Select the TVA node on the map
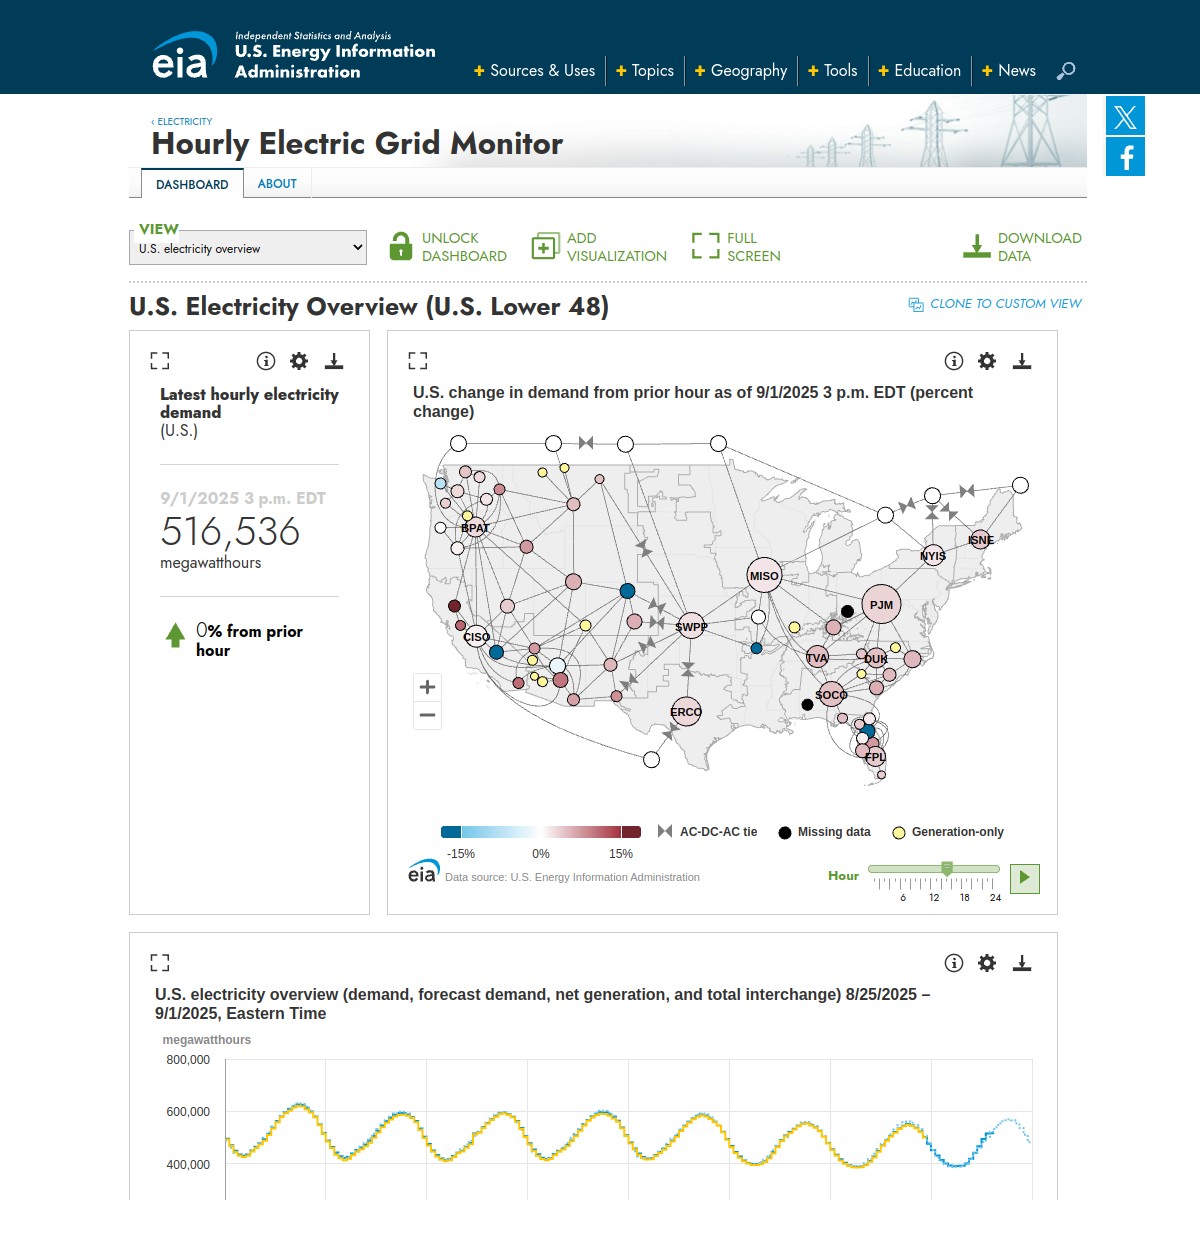This screenshot has width=1200, height=1236. (817, 657)
